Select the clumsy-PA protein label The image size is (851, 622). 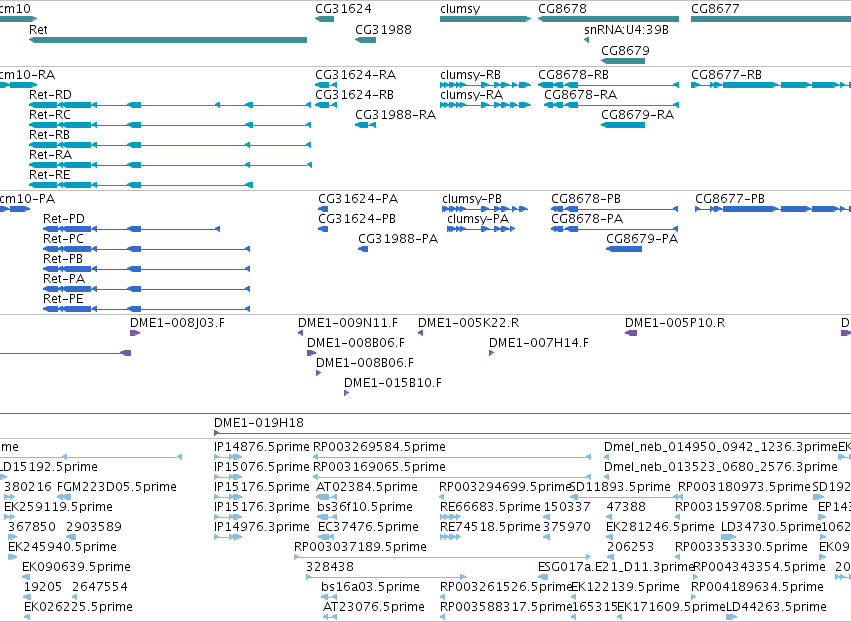pos(478,219)
